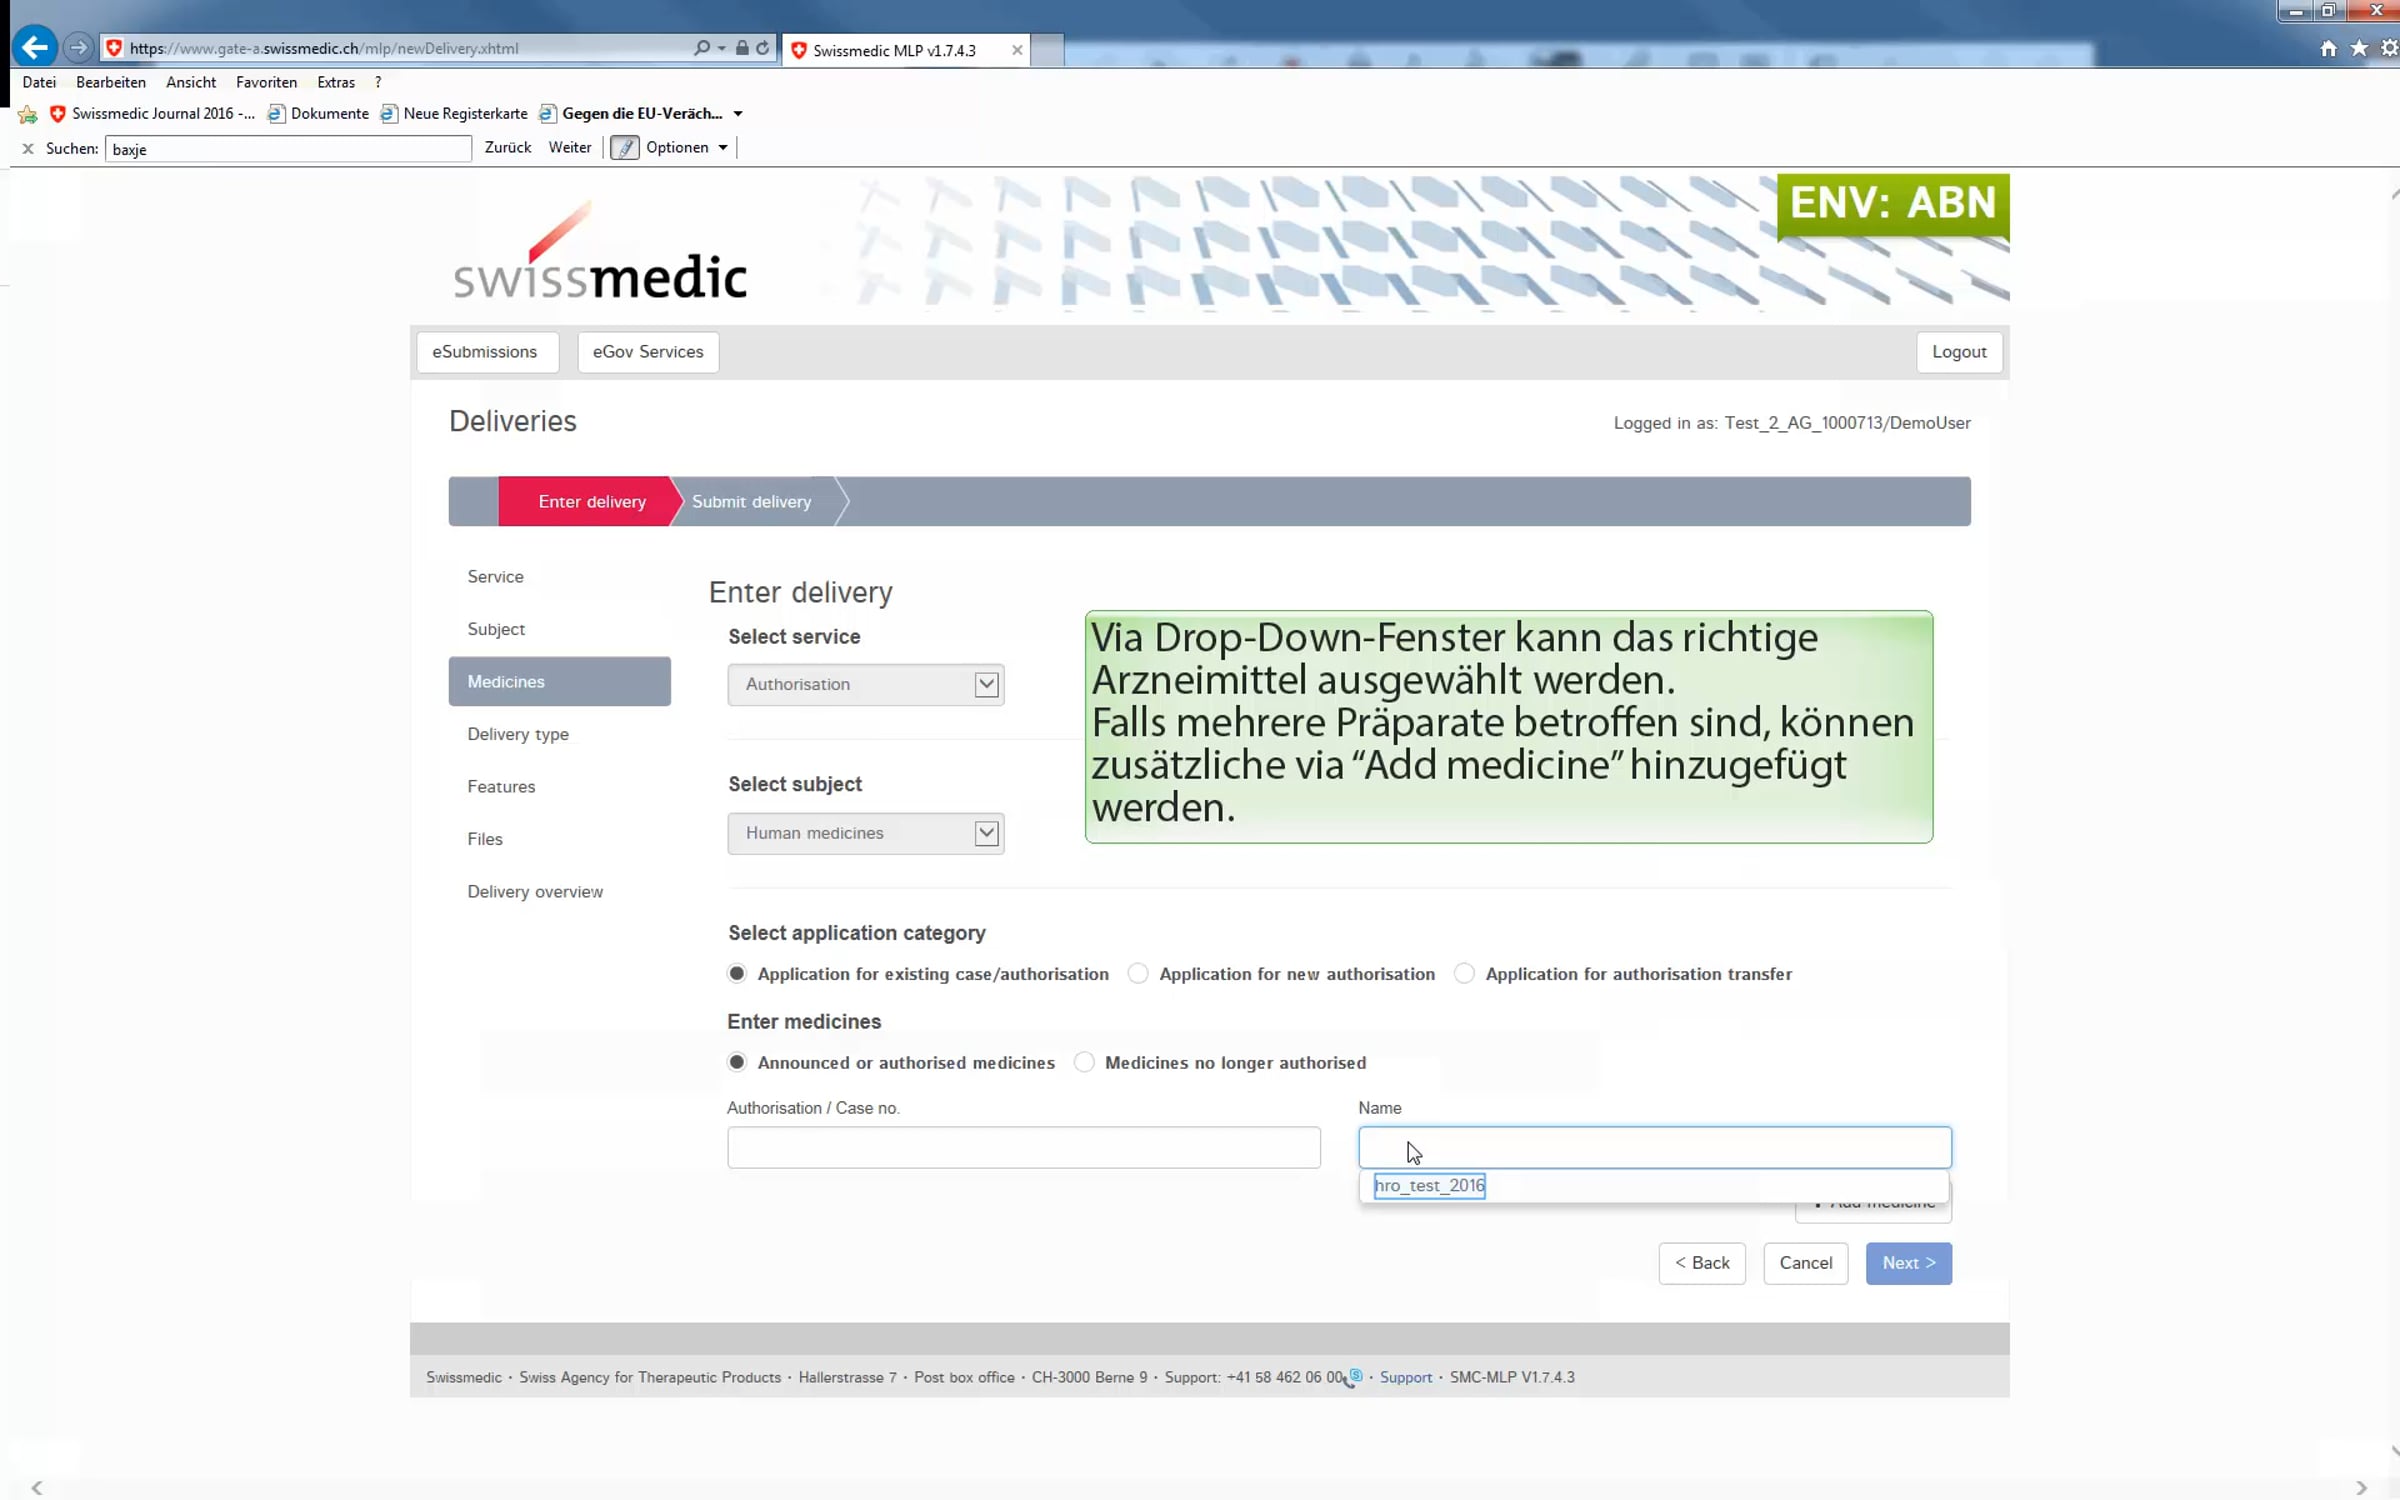Open a new blank browser tab
The height and width of the screenshot is (1500, 2400).
click(x=1047, y=50)
